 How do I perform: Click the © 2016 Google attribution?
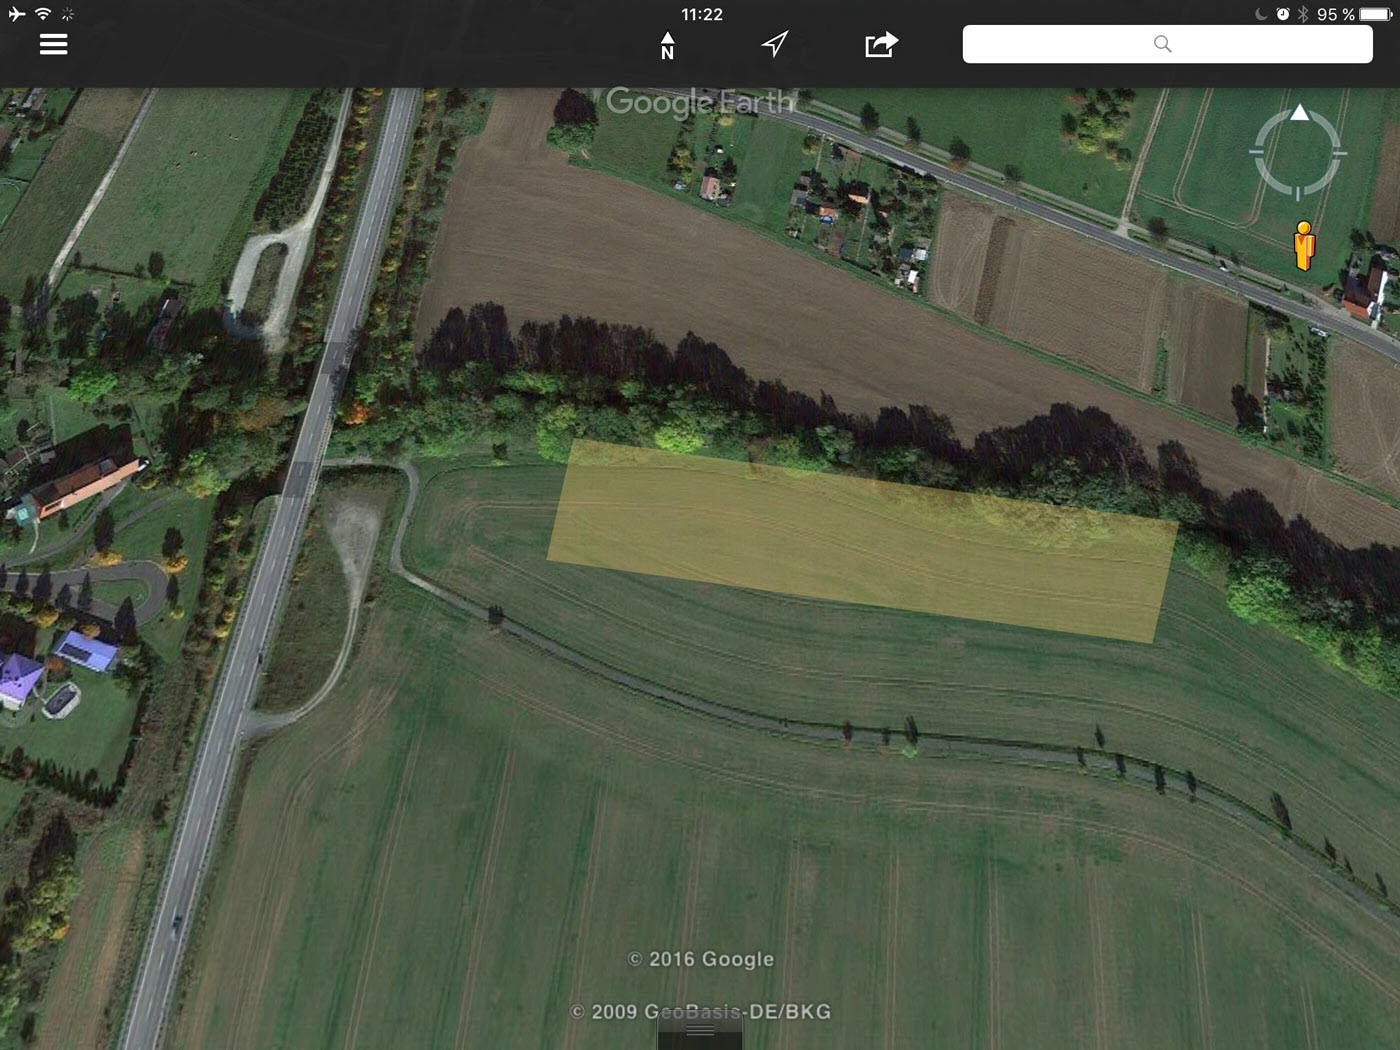[701, 959]
